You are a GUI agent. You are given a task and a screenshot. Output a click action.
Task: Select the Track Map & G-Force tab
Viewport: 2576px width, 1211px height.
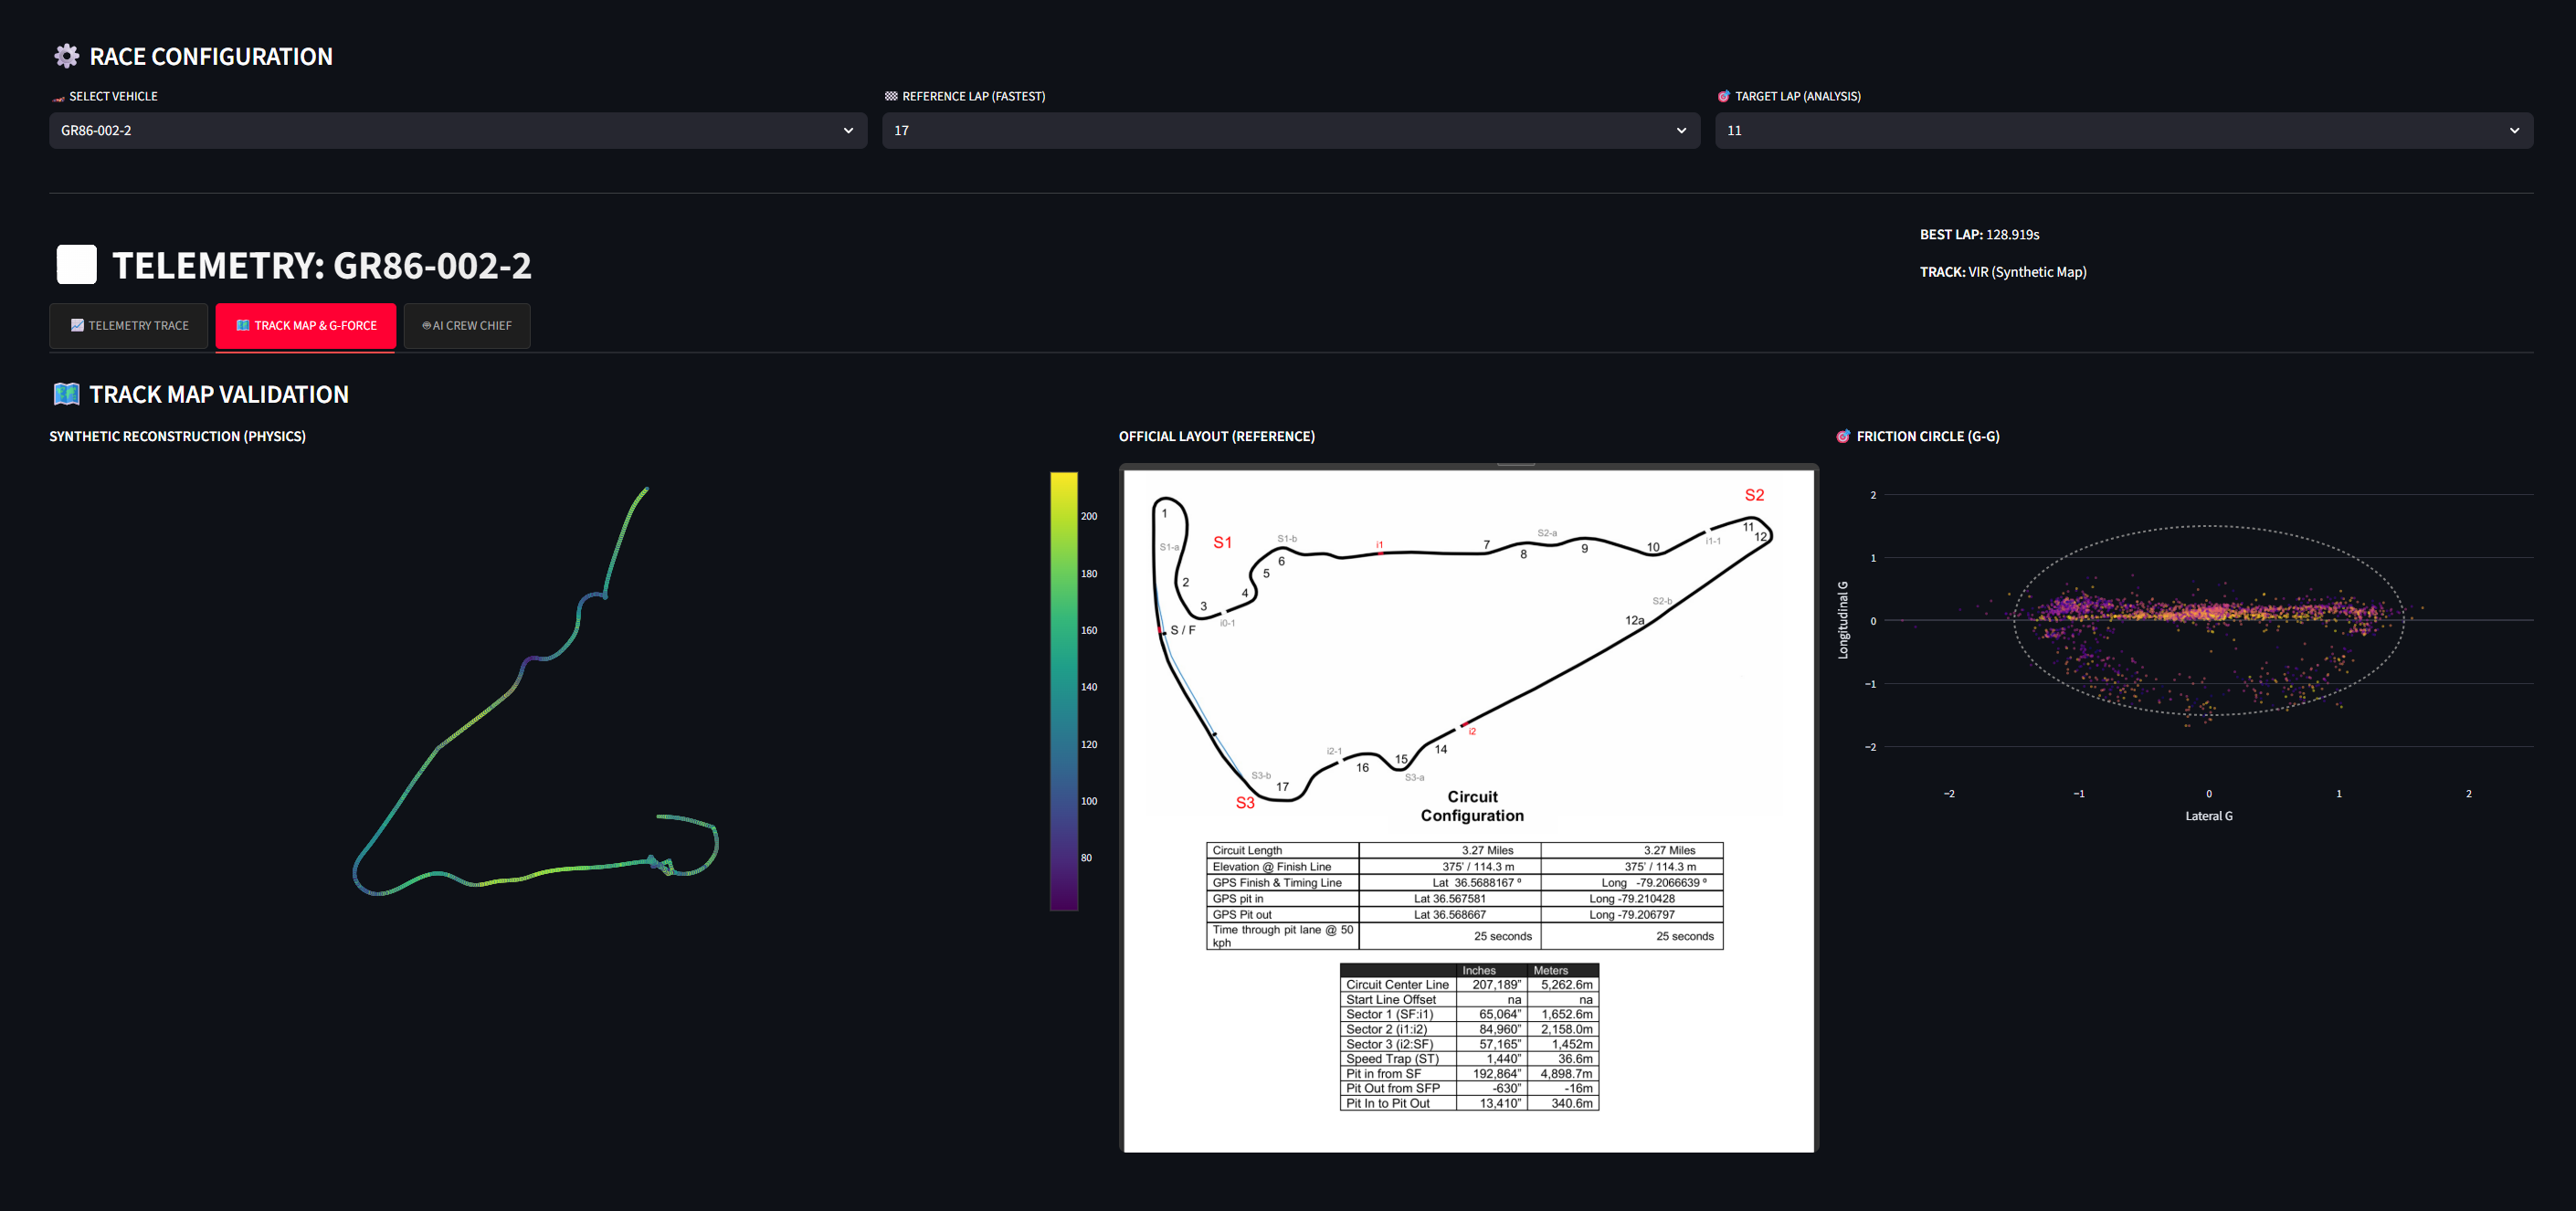(306, 326)
